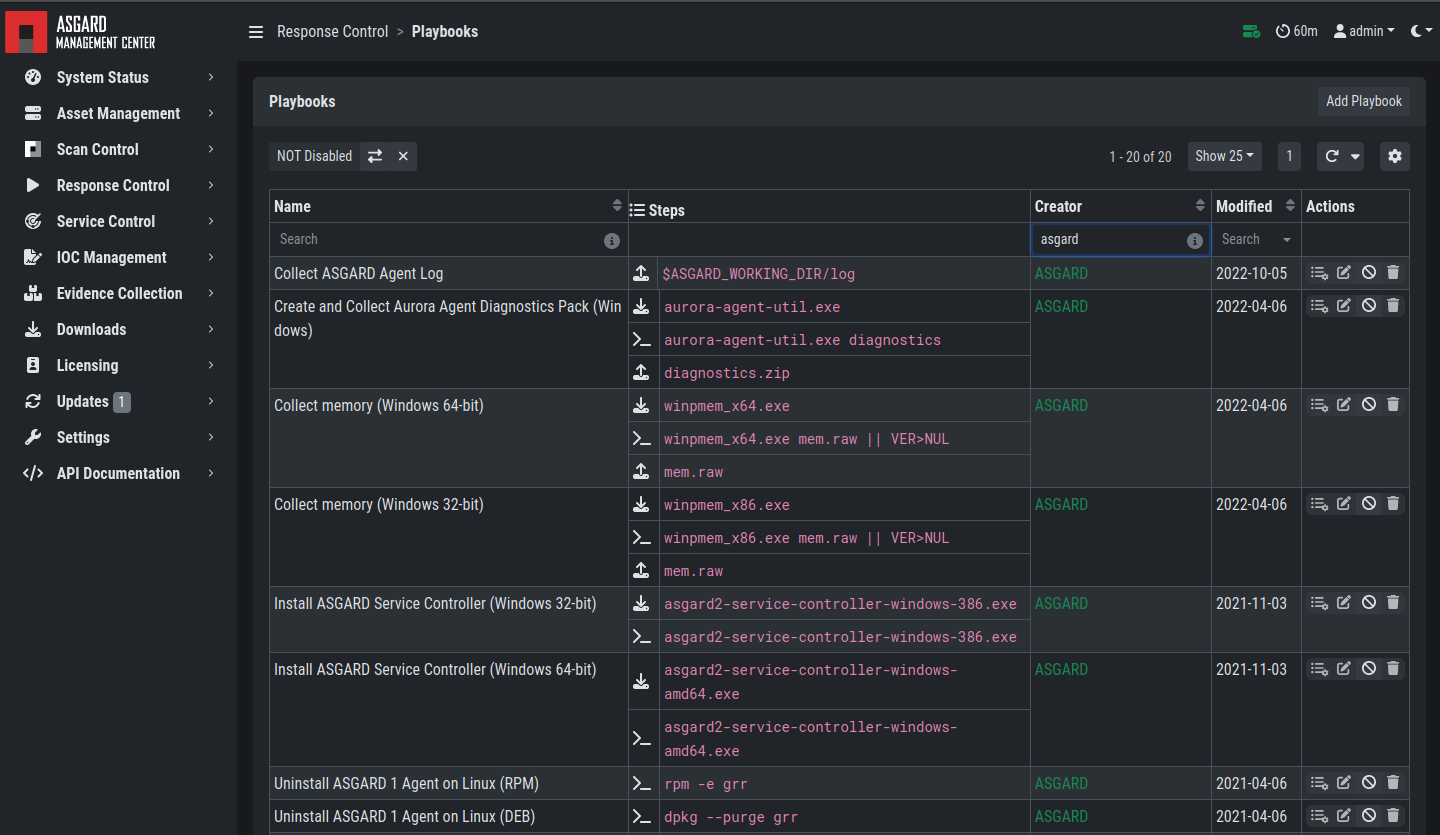Image resolution: width=1440 pixels, height=835 pixels.
Task: Click the 60m session timer
Action: tap(1297, 32)
